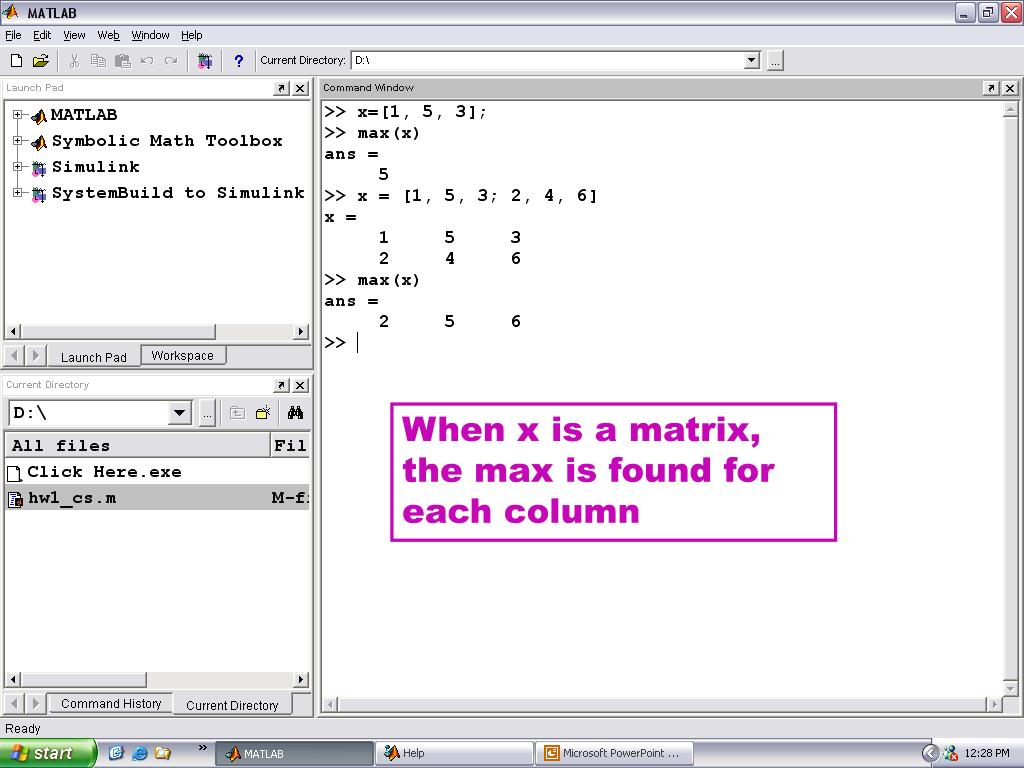The image size is (1024, 768).
Task: Close the Launch Pad panel
Action: [x=300, y=88]
